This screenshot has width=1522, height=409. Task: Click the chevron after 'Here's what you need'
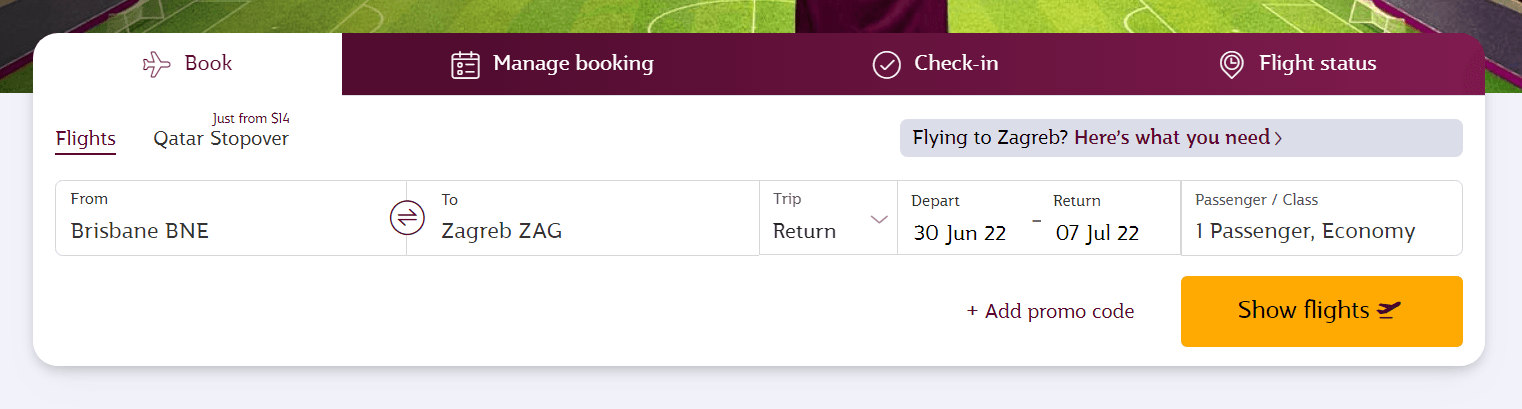1278,138
